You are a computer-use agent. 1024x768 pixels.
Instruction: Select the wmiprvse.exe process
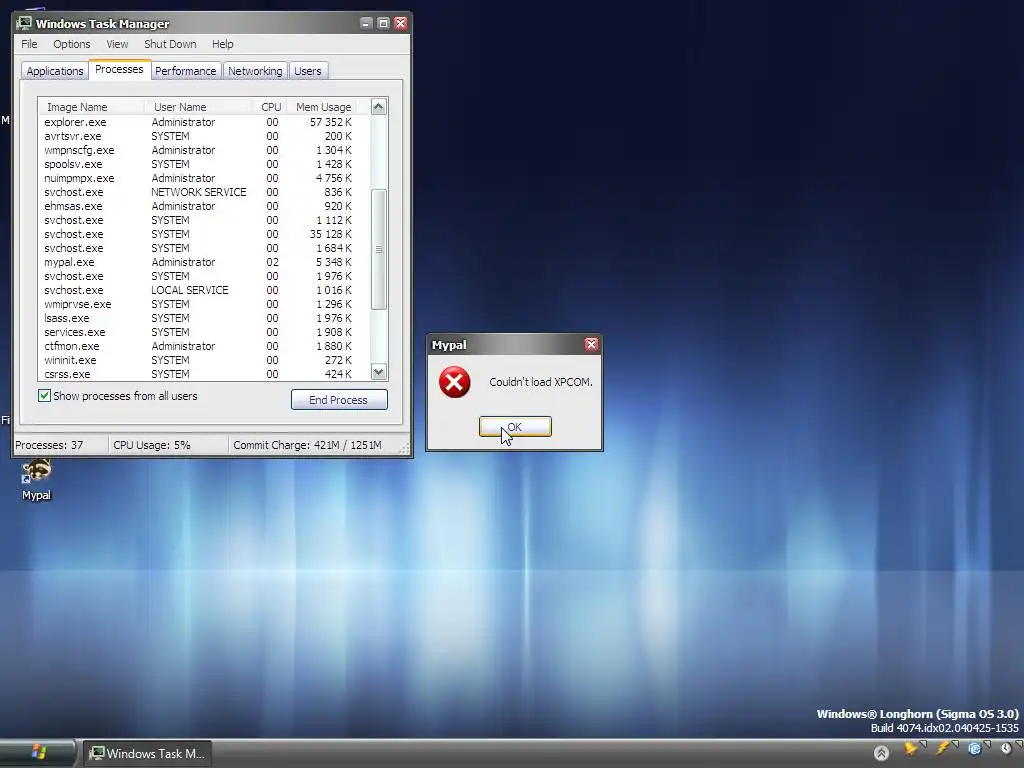click(x=204, y=304)
